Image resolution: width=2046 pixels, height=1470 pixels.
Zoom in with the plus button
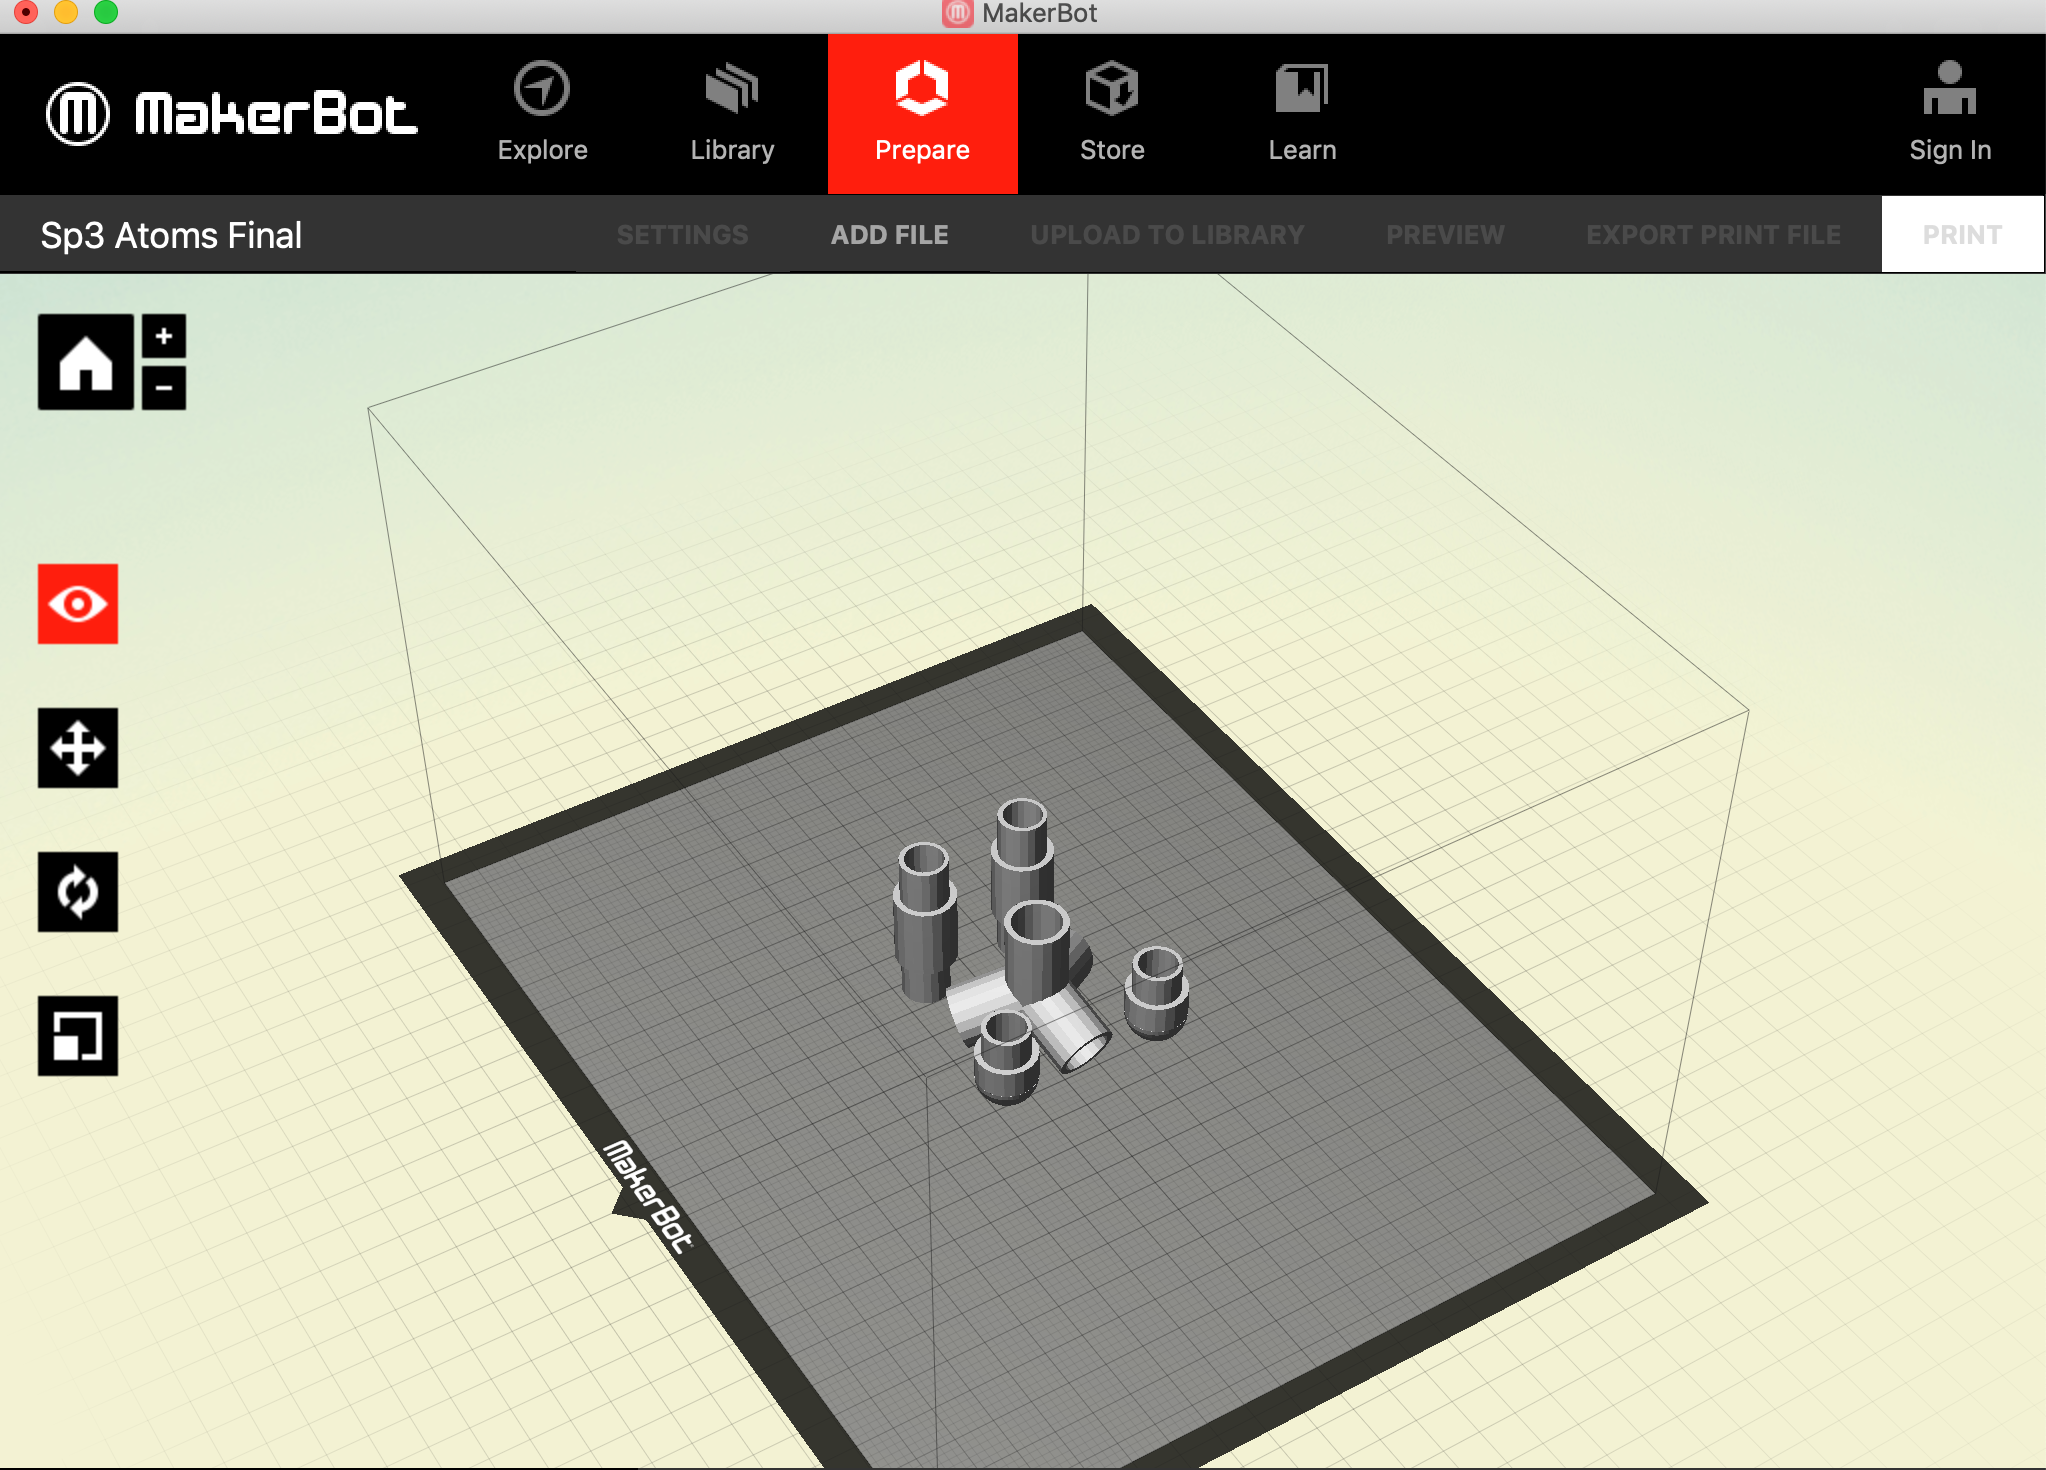click(x=164, y=337)
